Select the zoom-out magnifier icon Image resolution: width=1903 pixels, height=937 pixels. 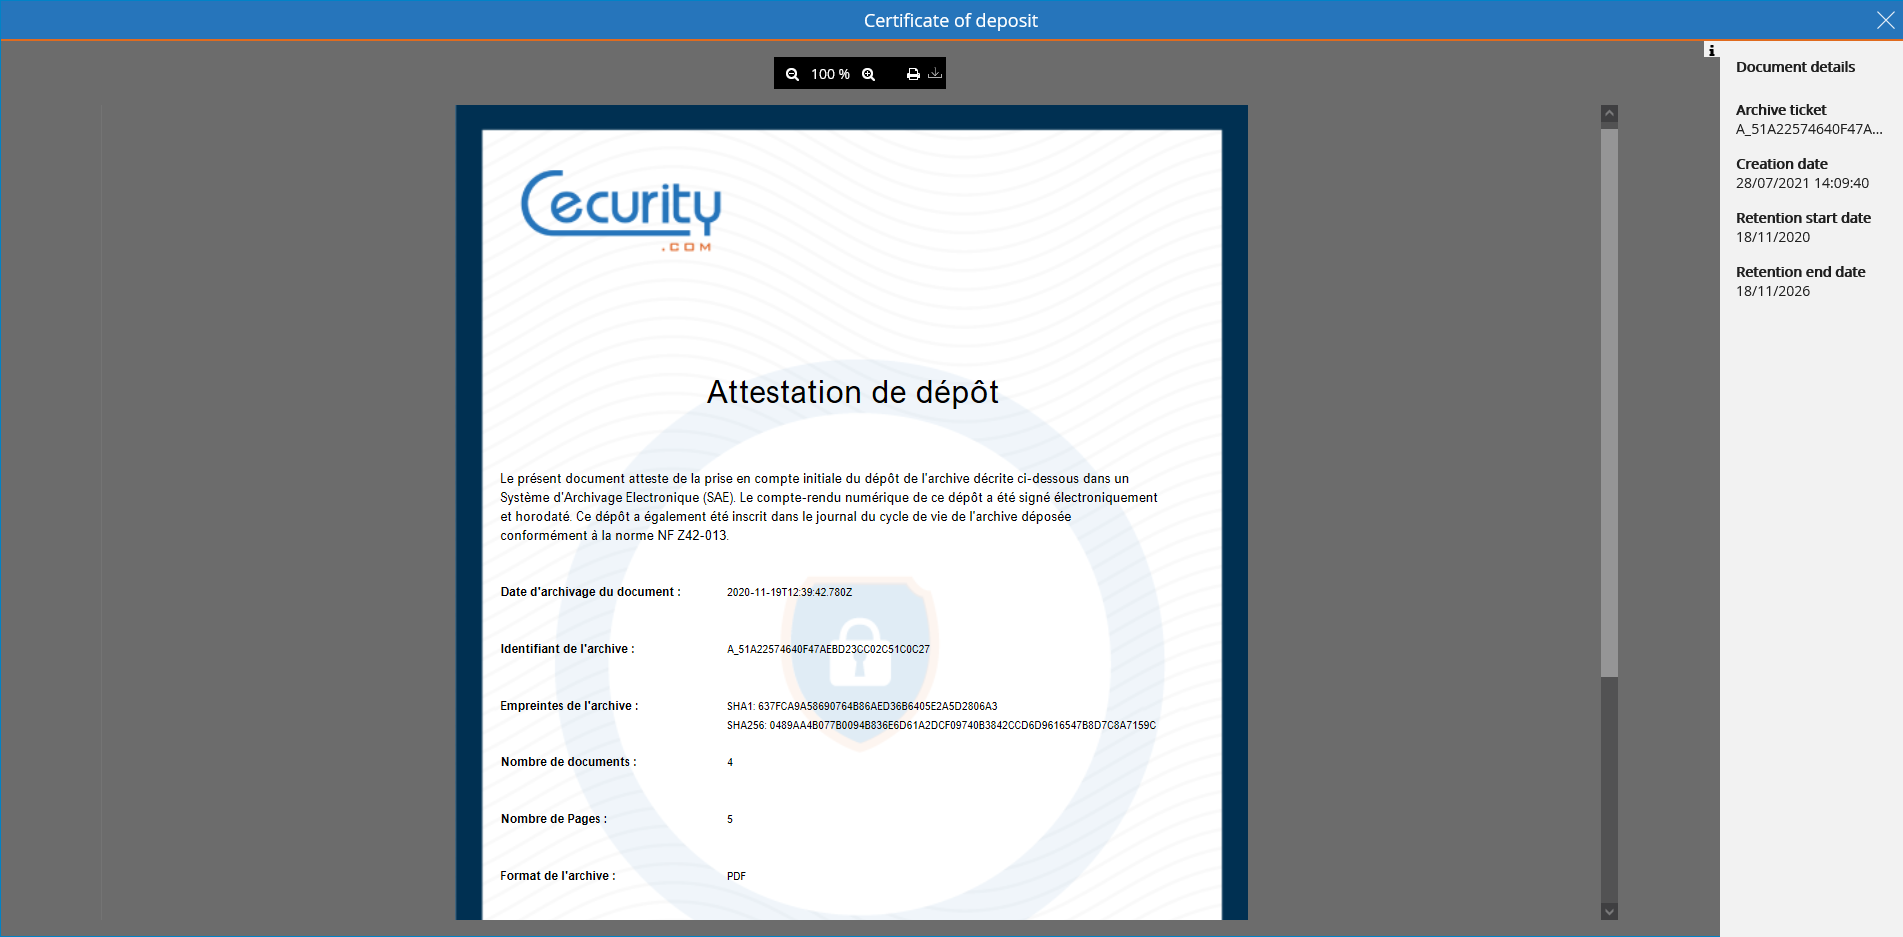click(x=792, y=73)
